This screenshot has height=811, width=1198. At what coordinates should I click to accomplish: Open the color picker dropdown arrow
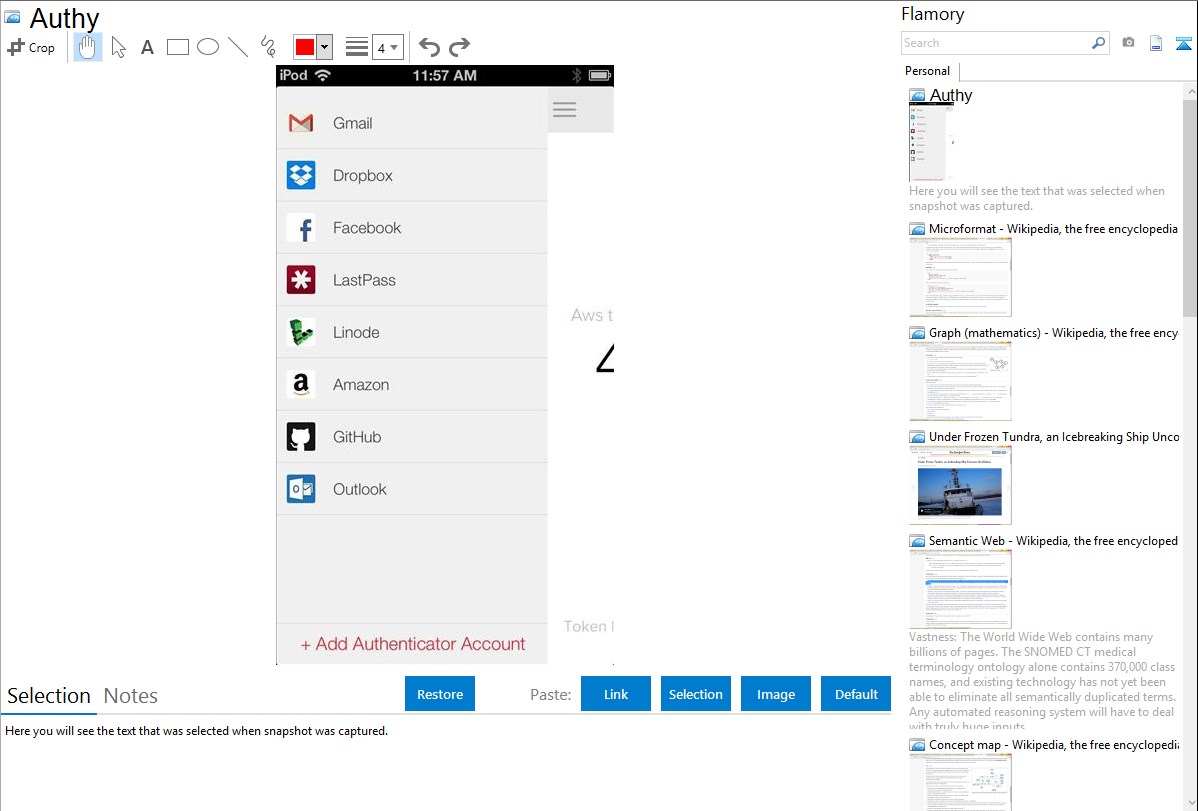click(325, 47)
